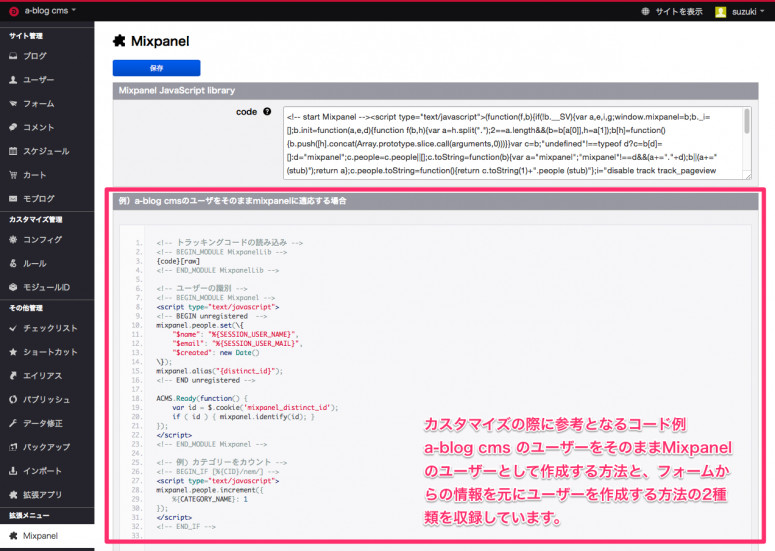Go to フォーム in the sidebar
The image size is (775, 551).
click(x=38, y=104)
